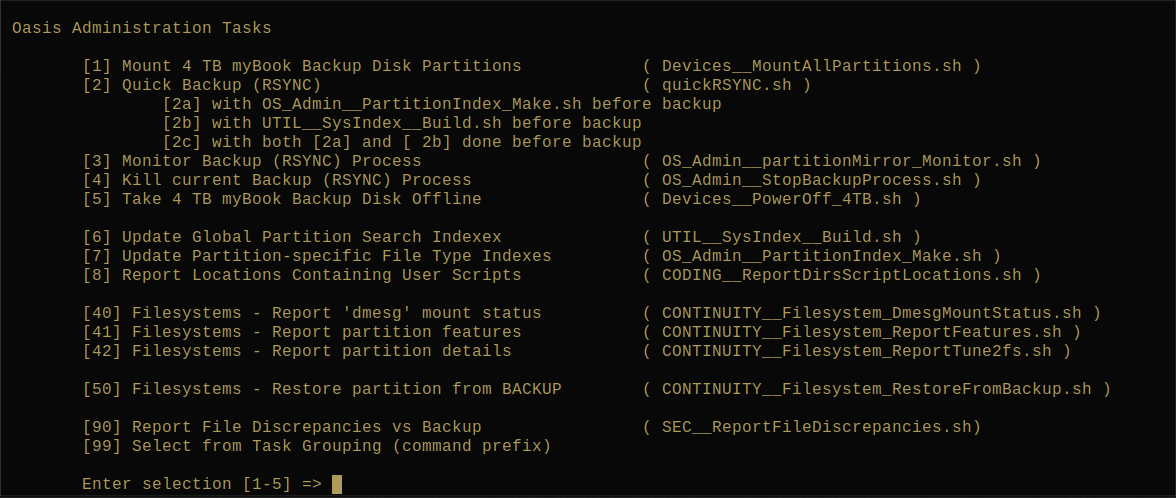Click the Devices__MountAllPartitions.sh script name

pyautogui.click(x=811, y=66)
